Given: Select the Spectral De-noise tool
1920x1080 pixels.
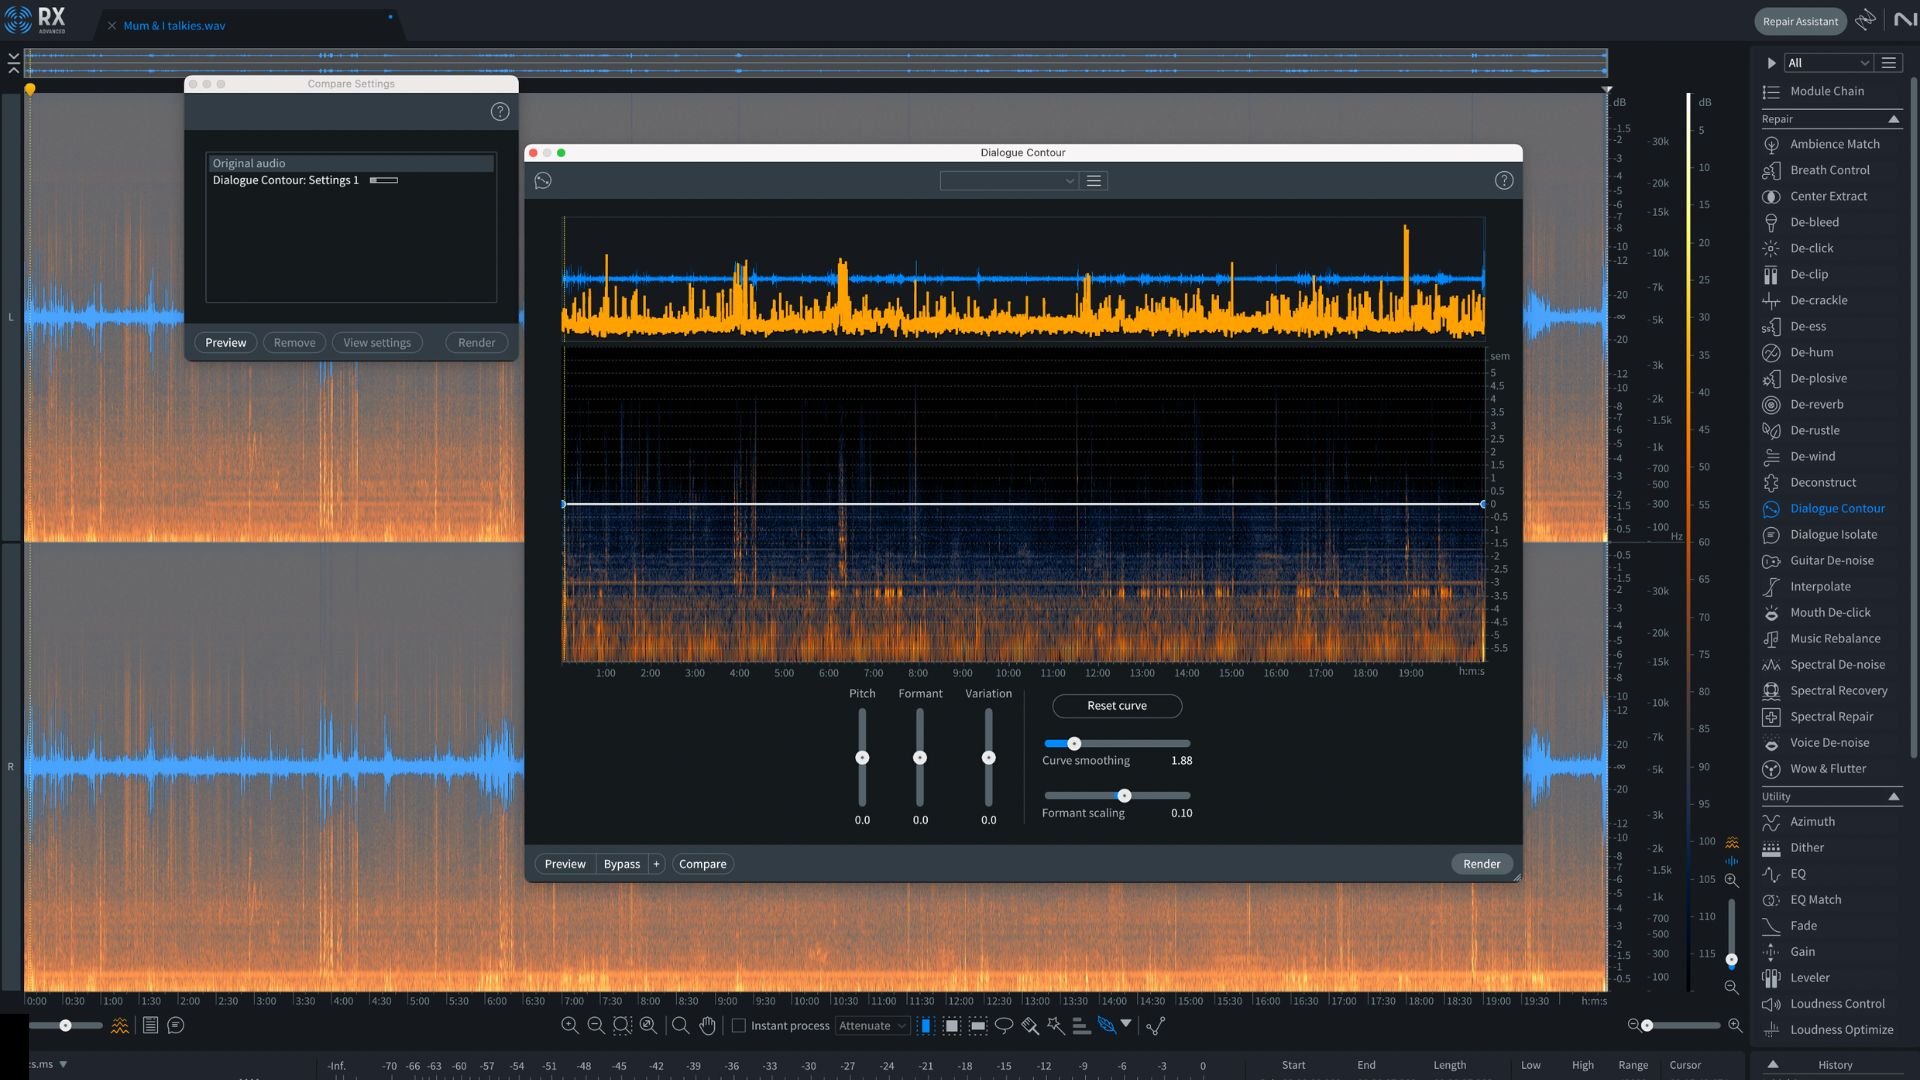Looking at the screenshot, I should click(x=1834, y=665).
